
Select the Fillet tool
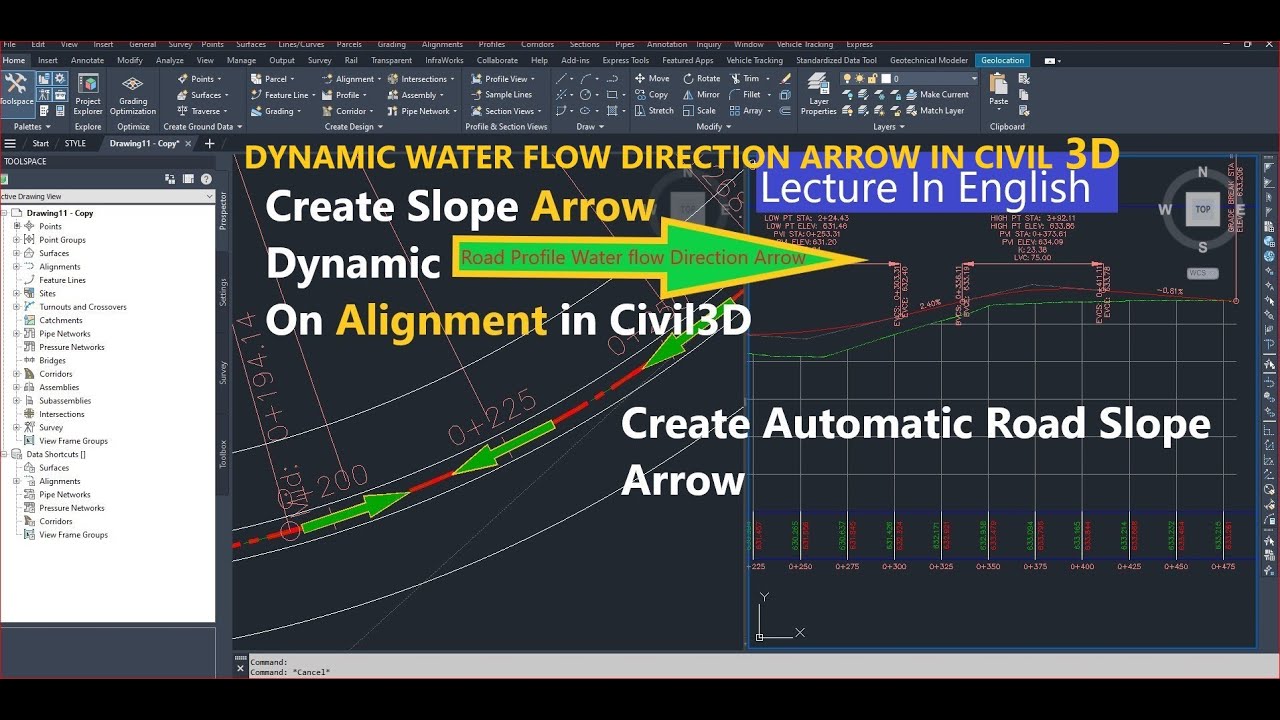point(746,95)
